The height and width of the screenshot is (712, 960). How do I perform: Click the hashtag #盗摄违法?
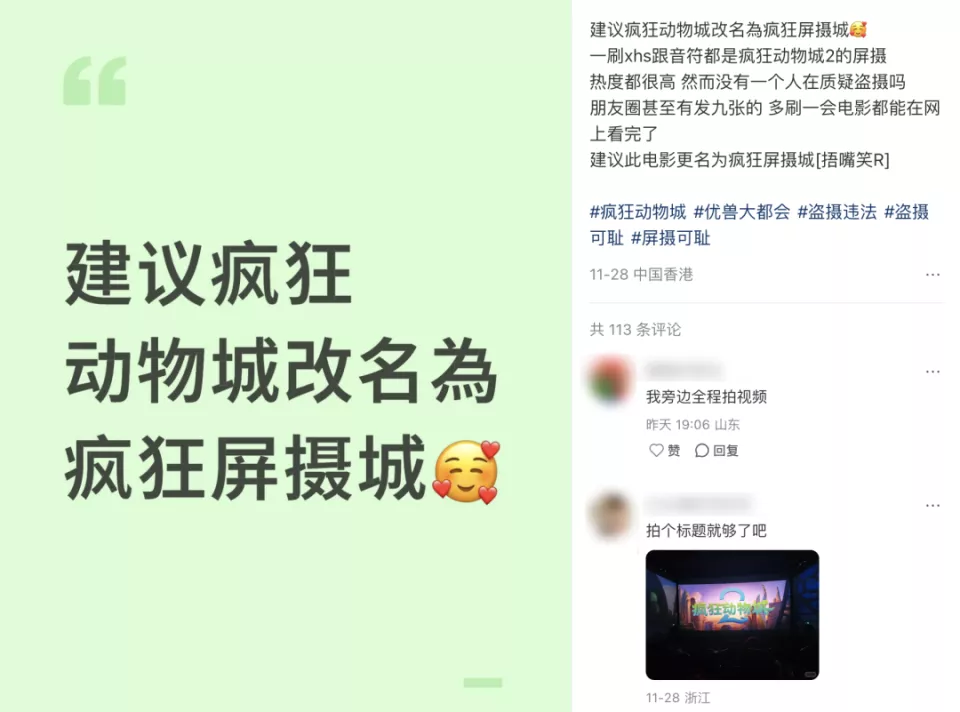[836, 212]
